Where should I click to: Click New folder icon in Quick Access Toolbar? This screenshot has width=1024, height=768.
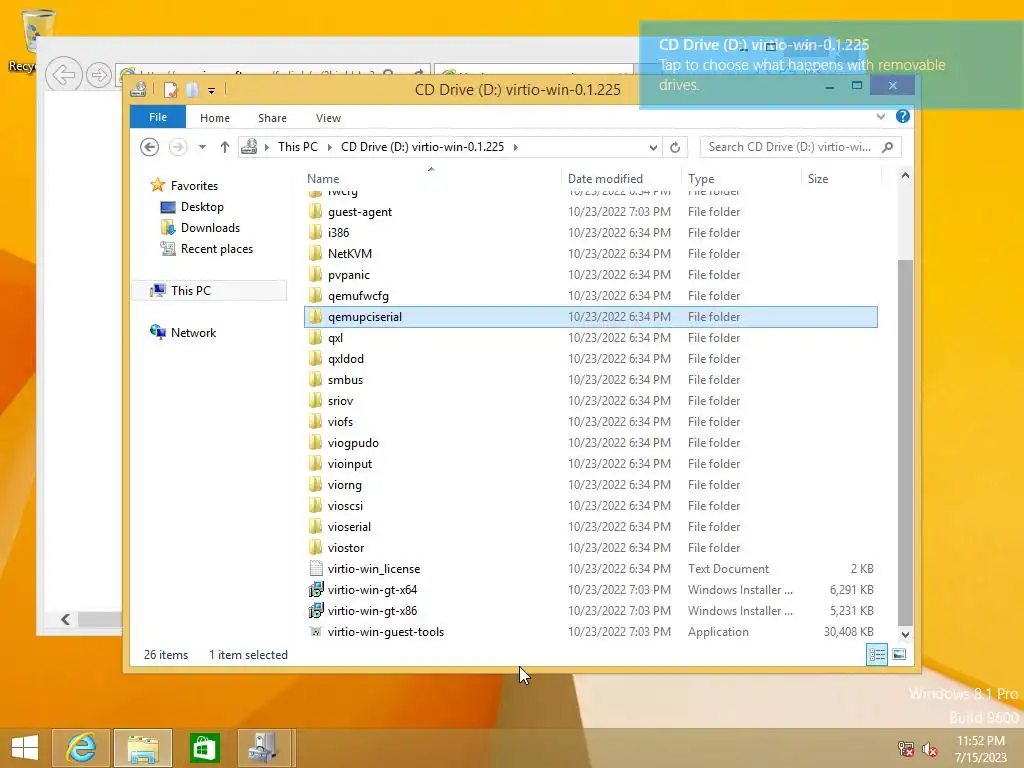click(x=192, y=90)
